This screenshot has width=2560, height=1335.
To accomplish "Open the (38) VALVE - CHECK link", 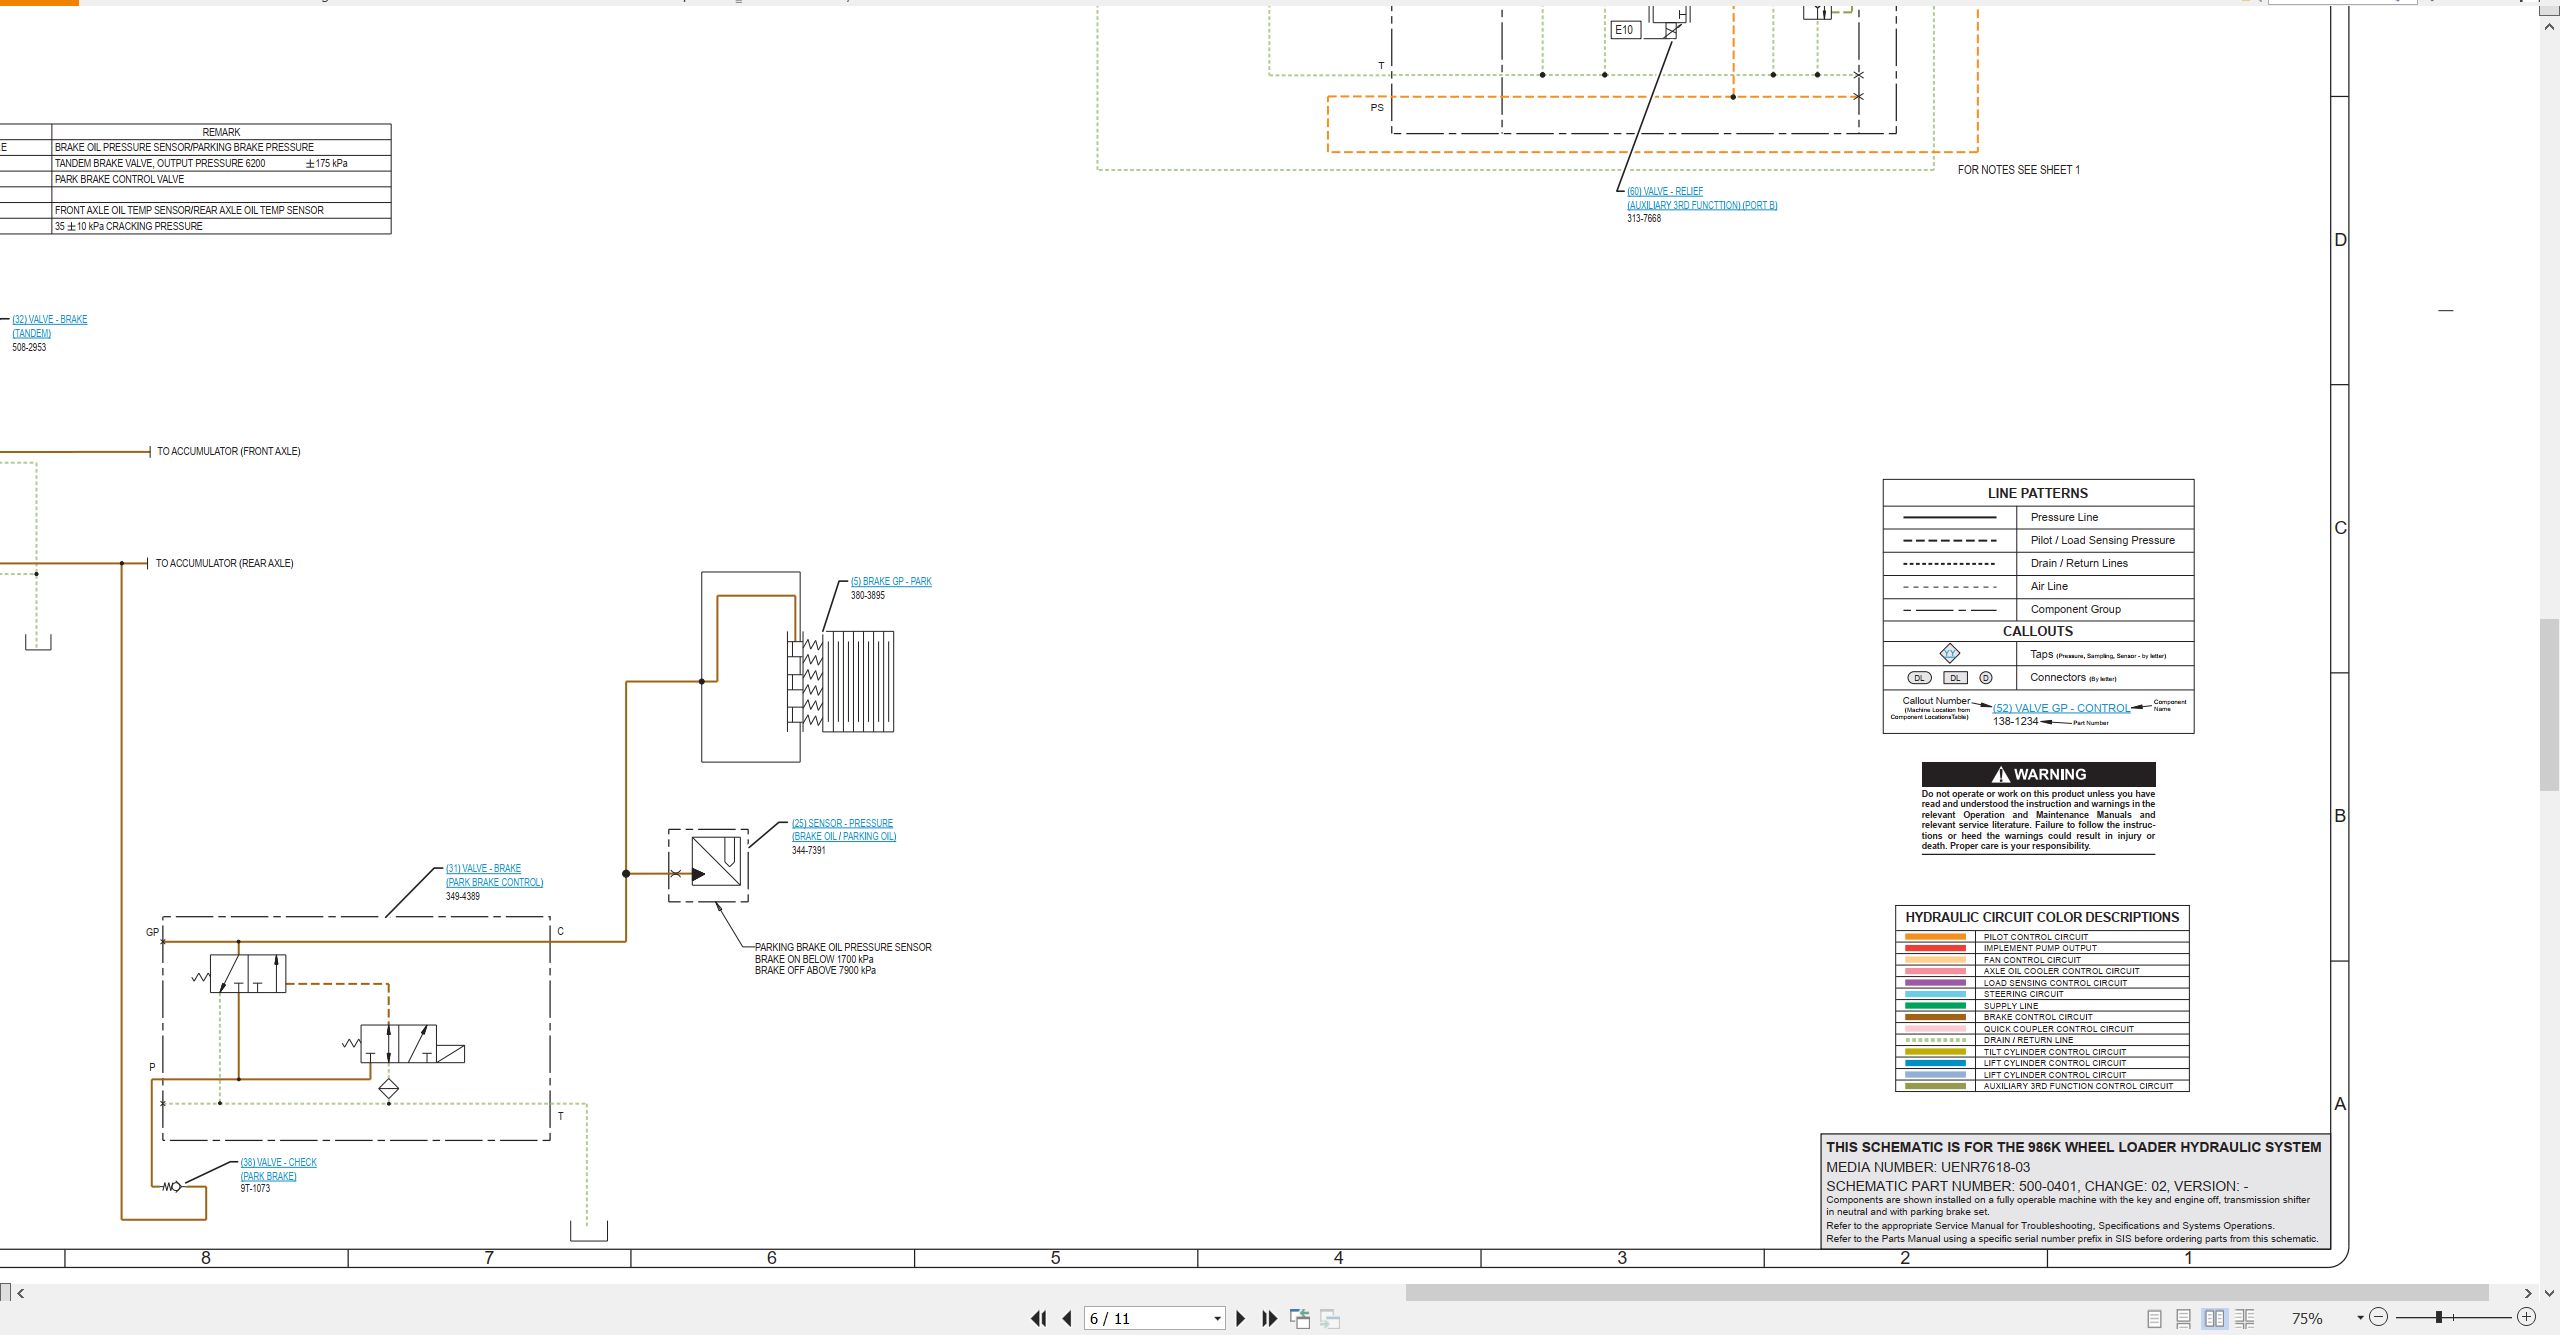I will point(278,1169).
